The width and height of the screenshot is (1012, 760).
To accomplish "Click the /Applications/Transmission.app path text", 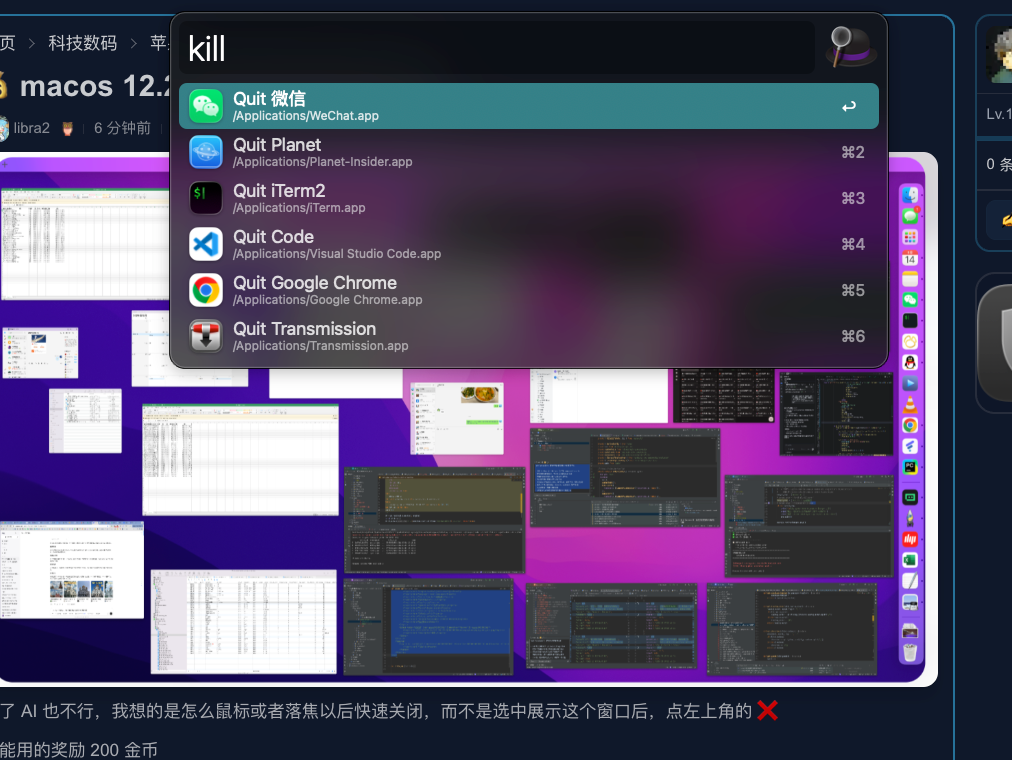I will (x=321, y=346).
